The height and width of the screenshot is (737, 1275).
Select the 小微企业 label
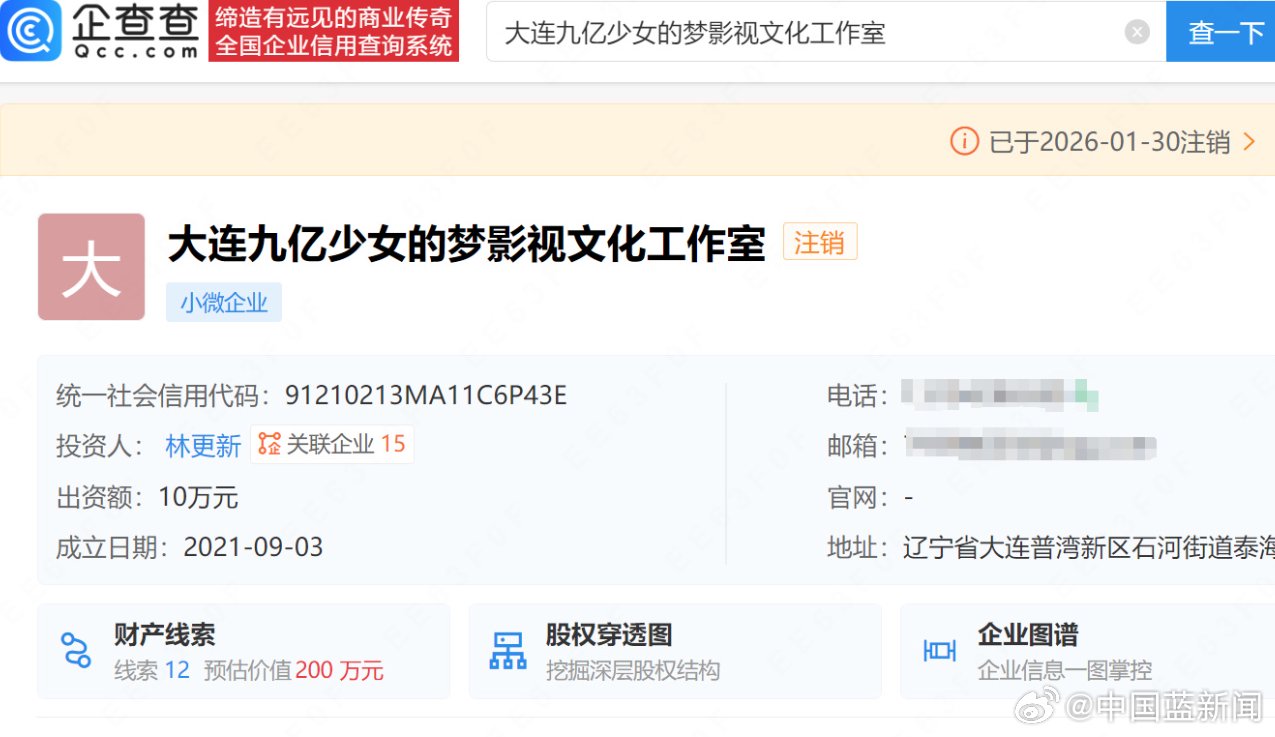pos(224,302)
